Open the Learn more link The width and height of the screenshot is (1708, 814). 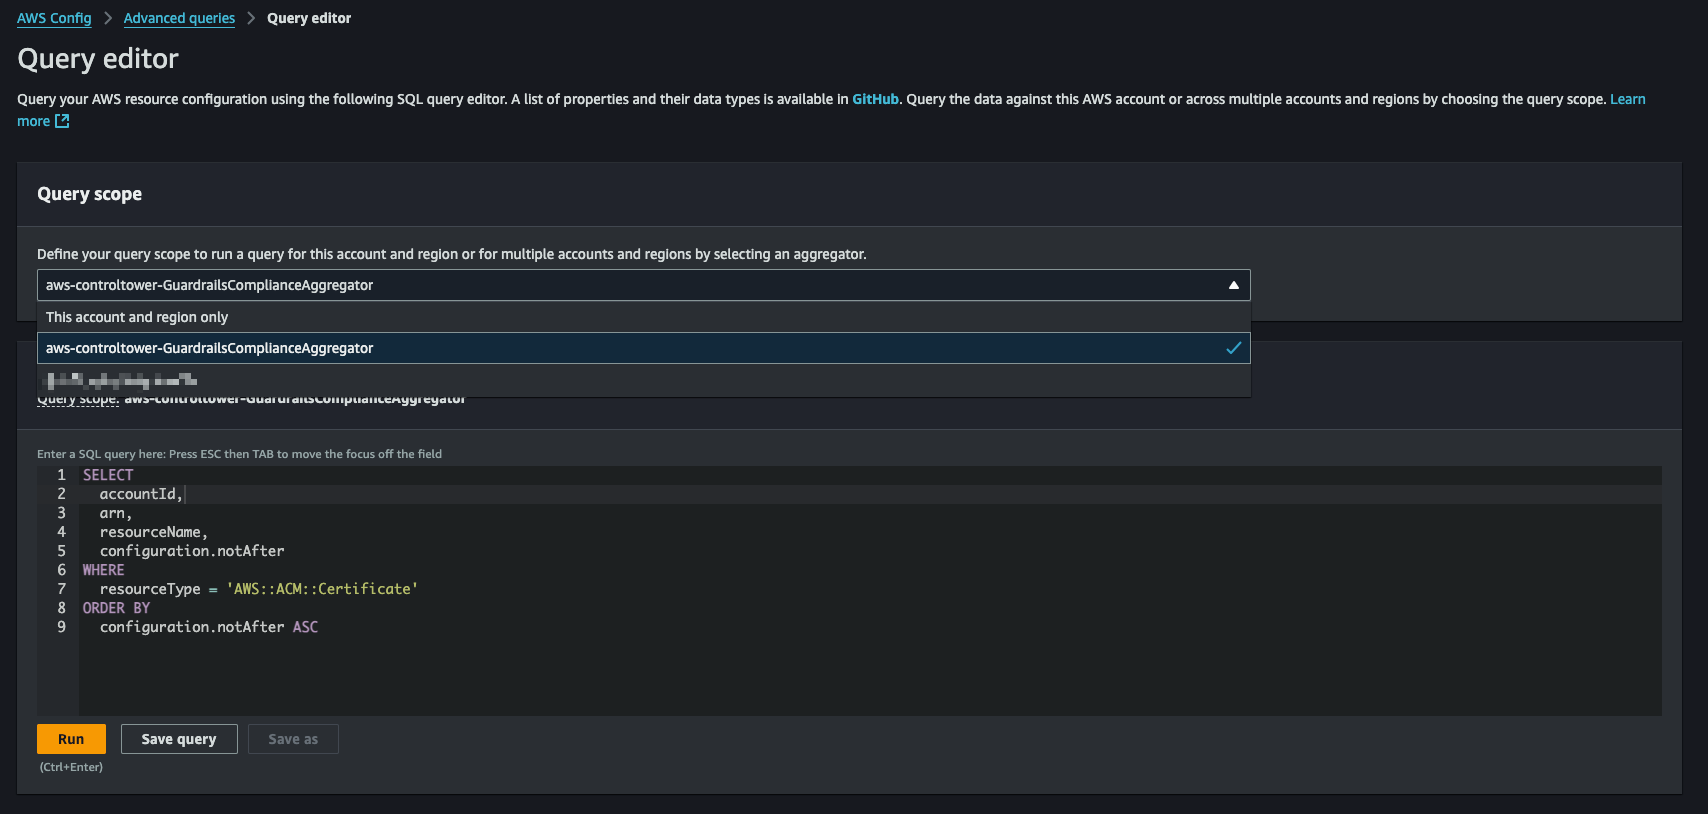(1627, 99)
